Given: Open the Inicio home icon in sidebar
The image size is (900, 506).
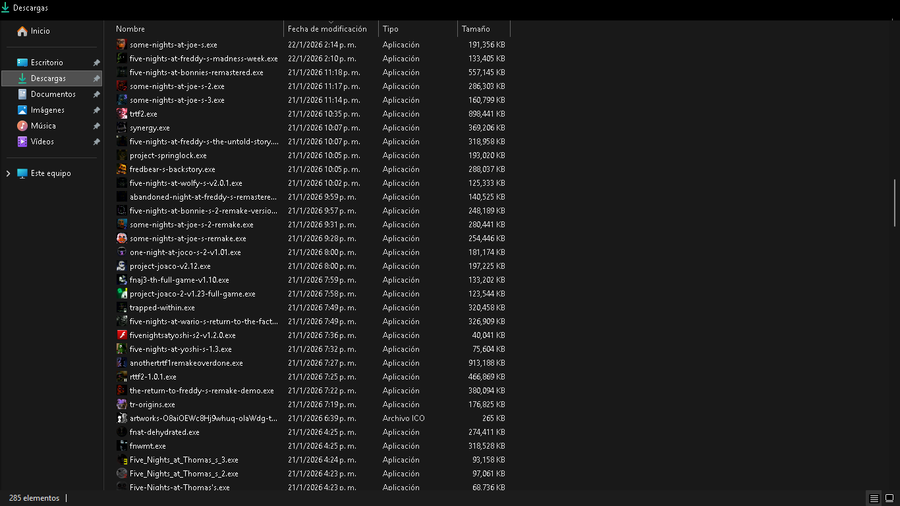Looking at the screenshot, I should click(22, 31).
